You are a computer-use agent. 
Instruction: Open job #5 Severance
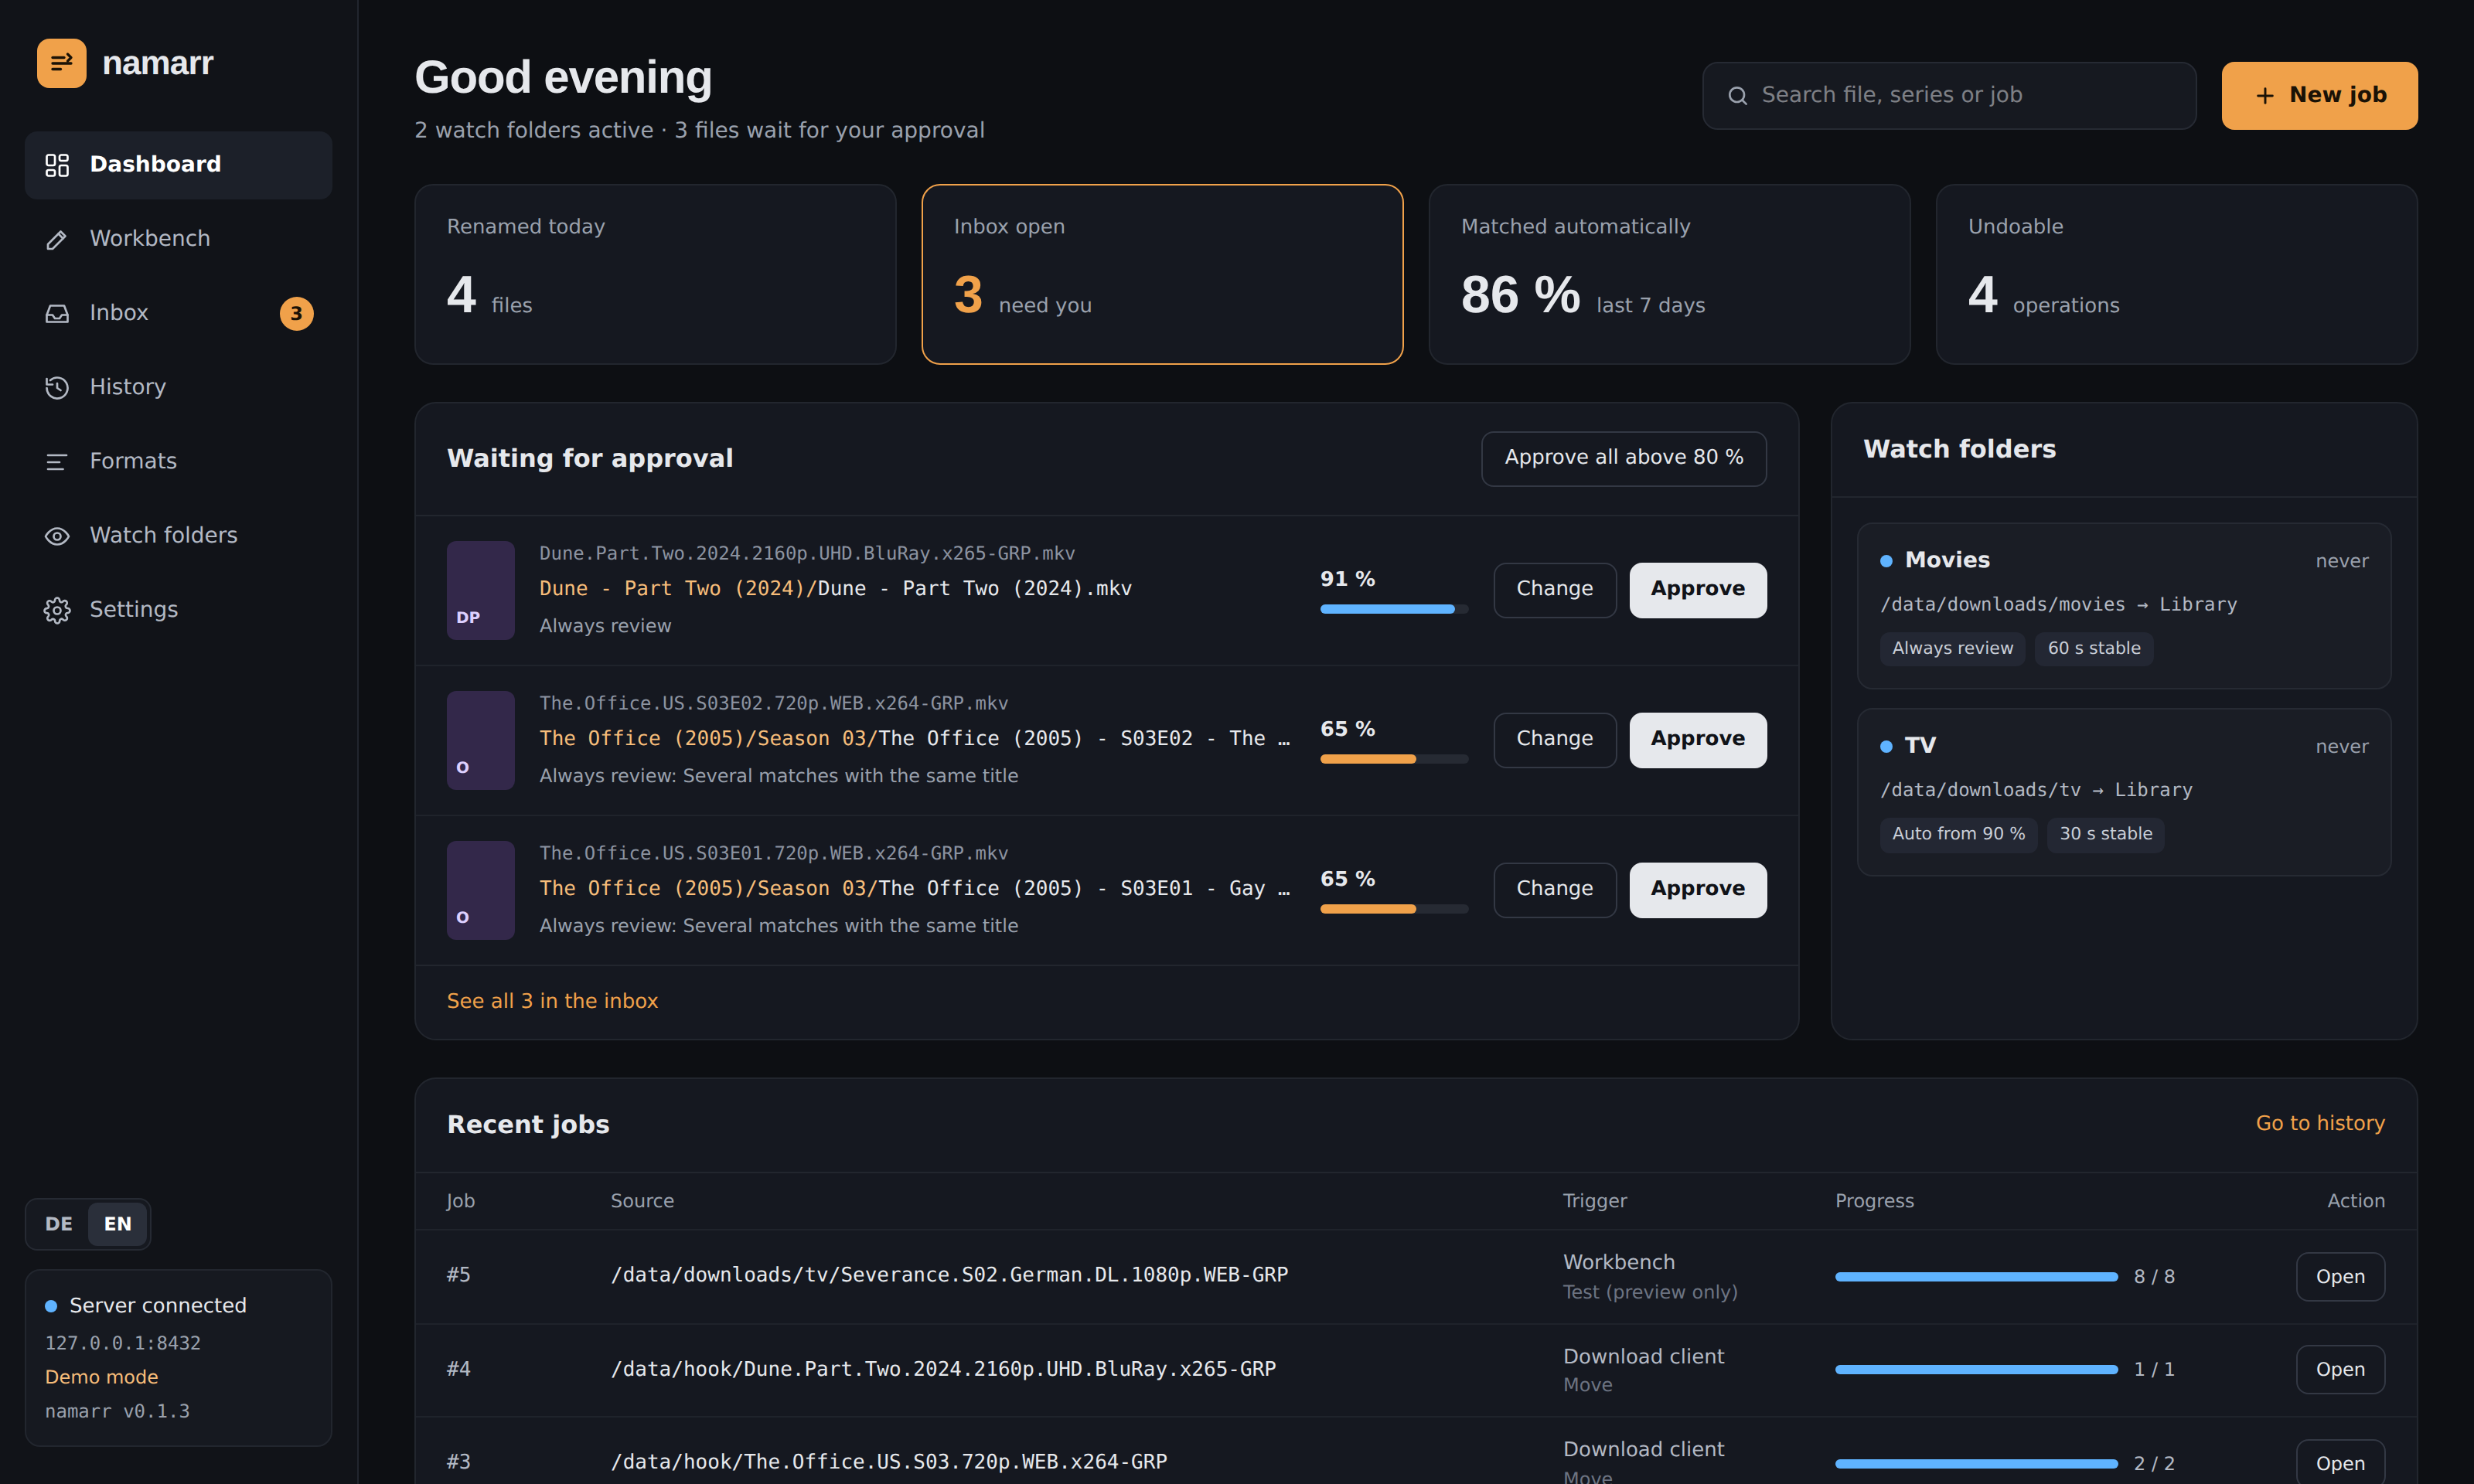click(x=2340, y=1277)
